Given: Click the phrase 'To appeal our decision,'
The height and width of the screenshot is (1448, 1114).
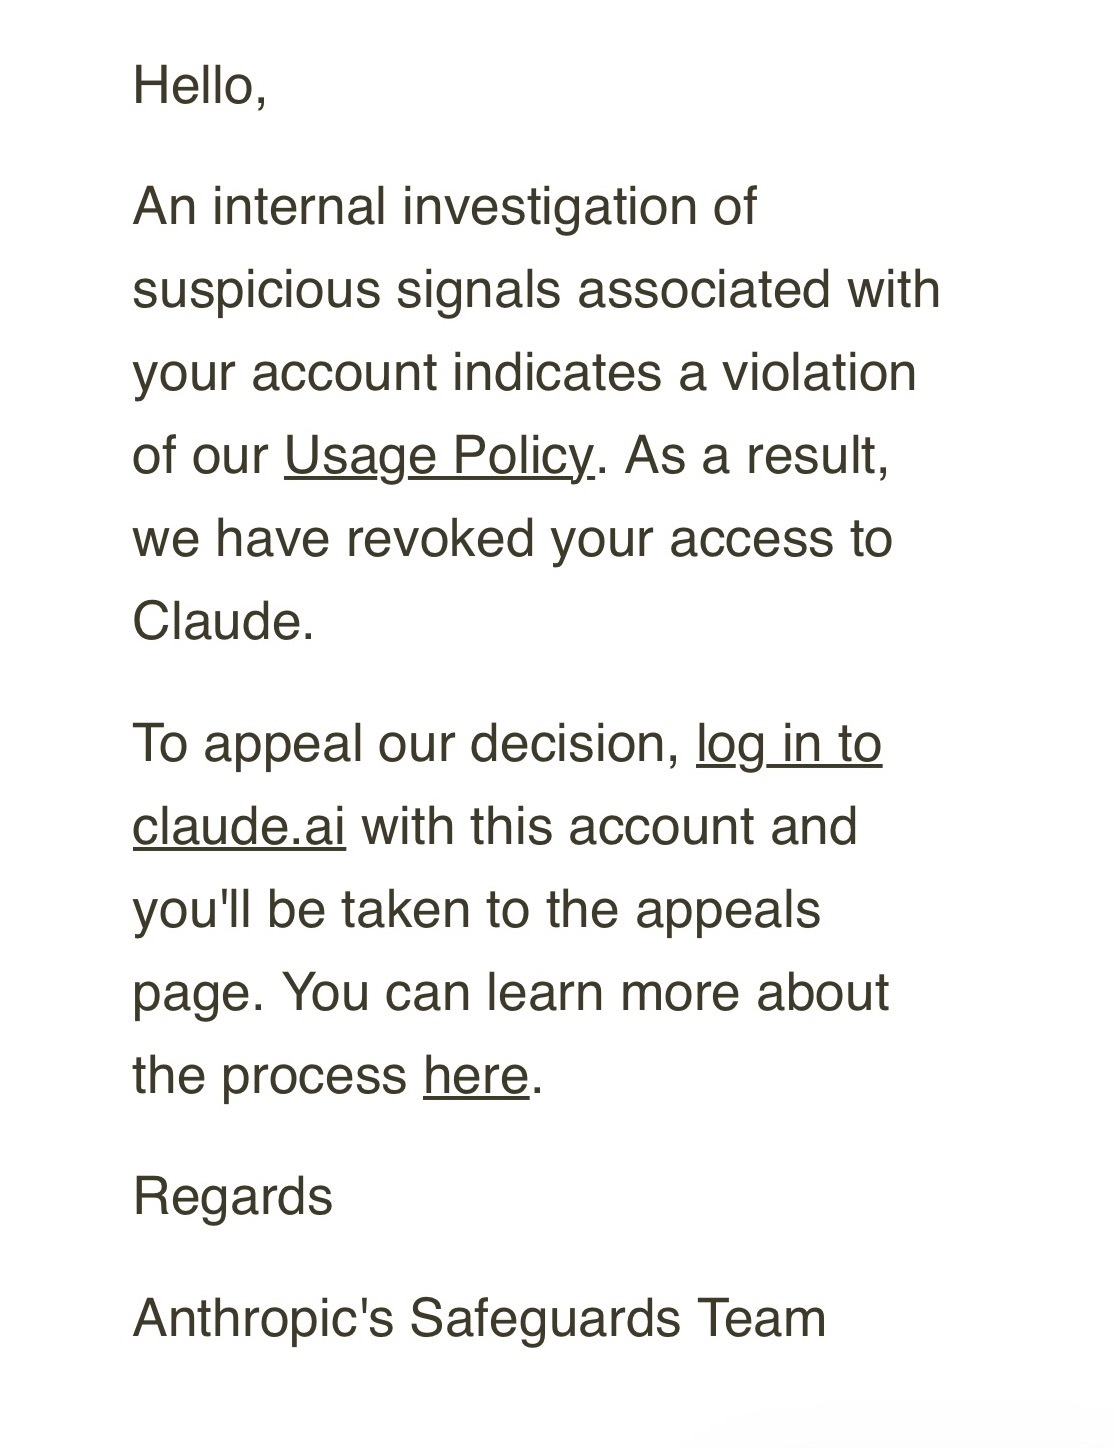Looking at the screenshot, I should [x=406, y=744].
